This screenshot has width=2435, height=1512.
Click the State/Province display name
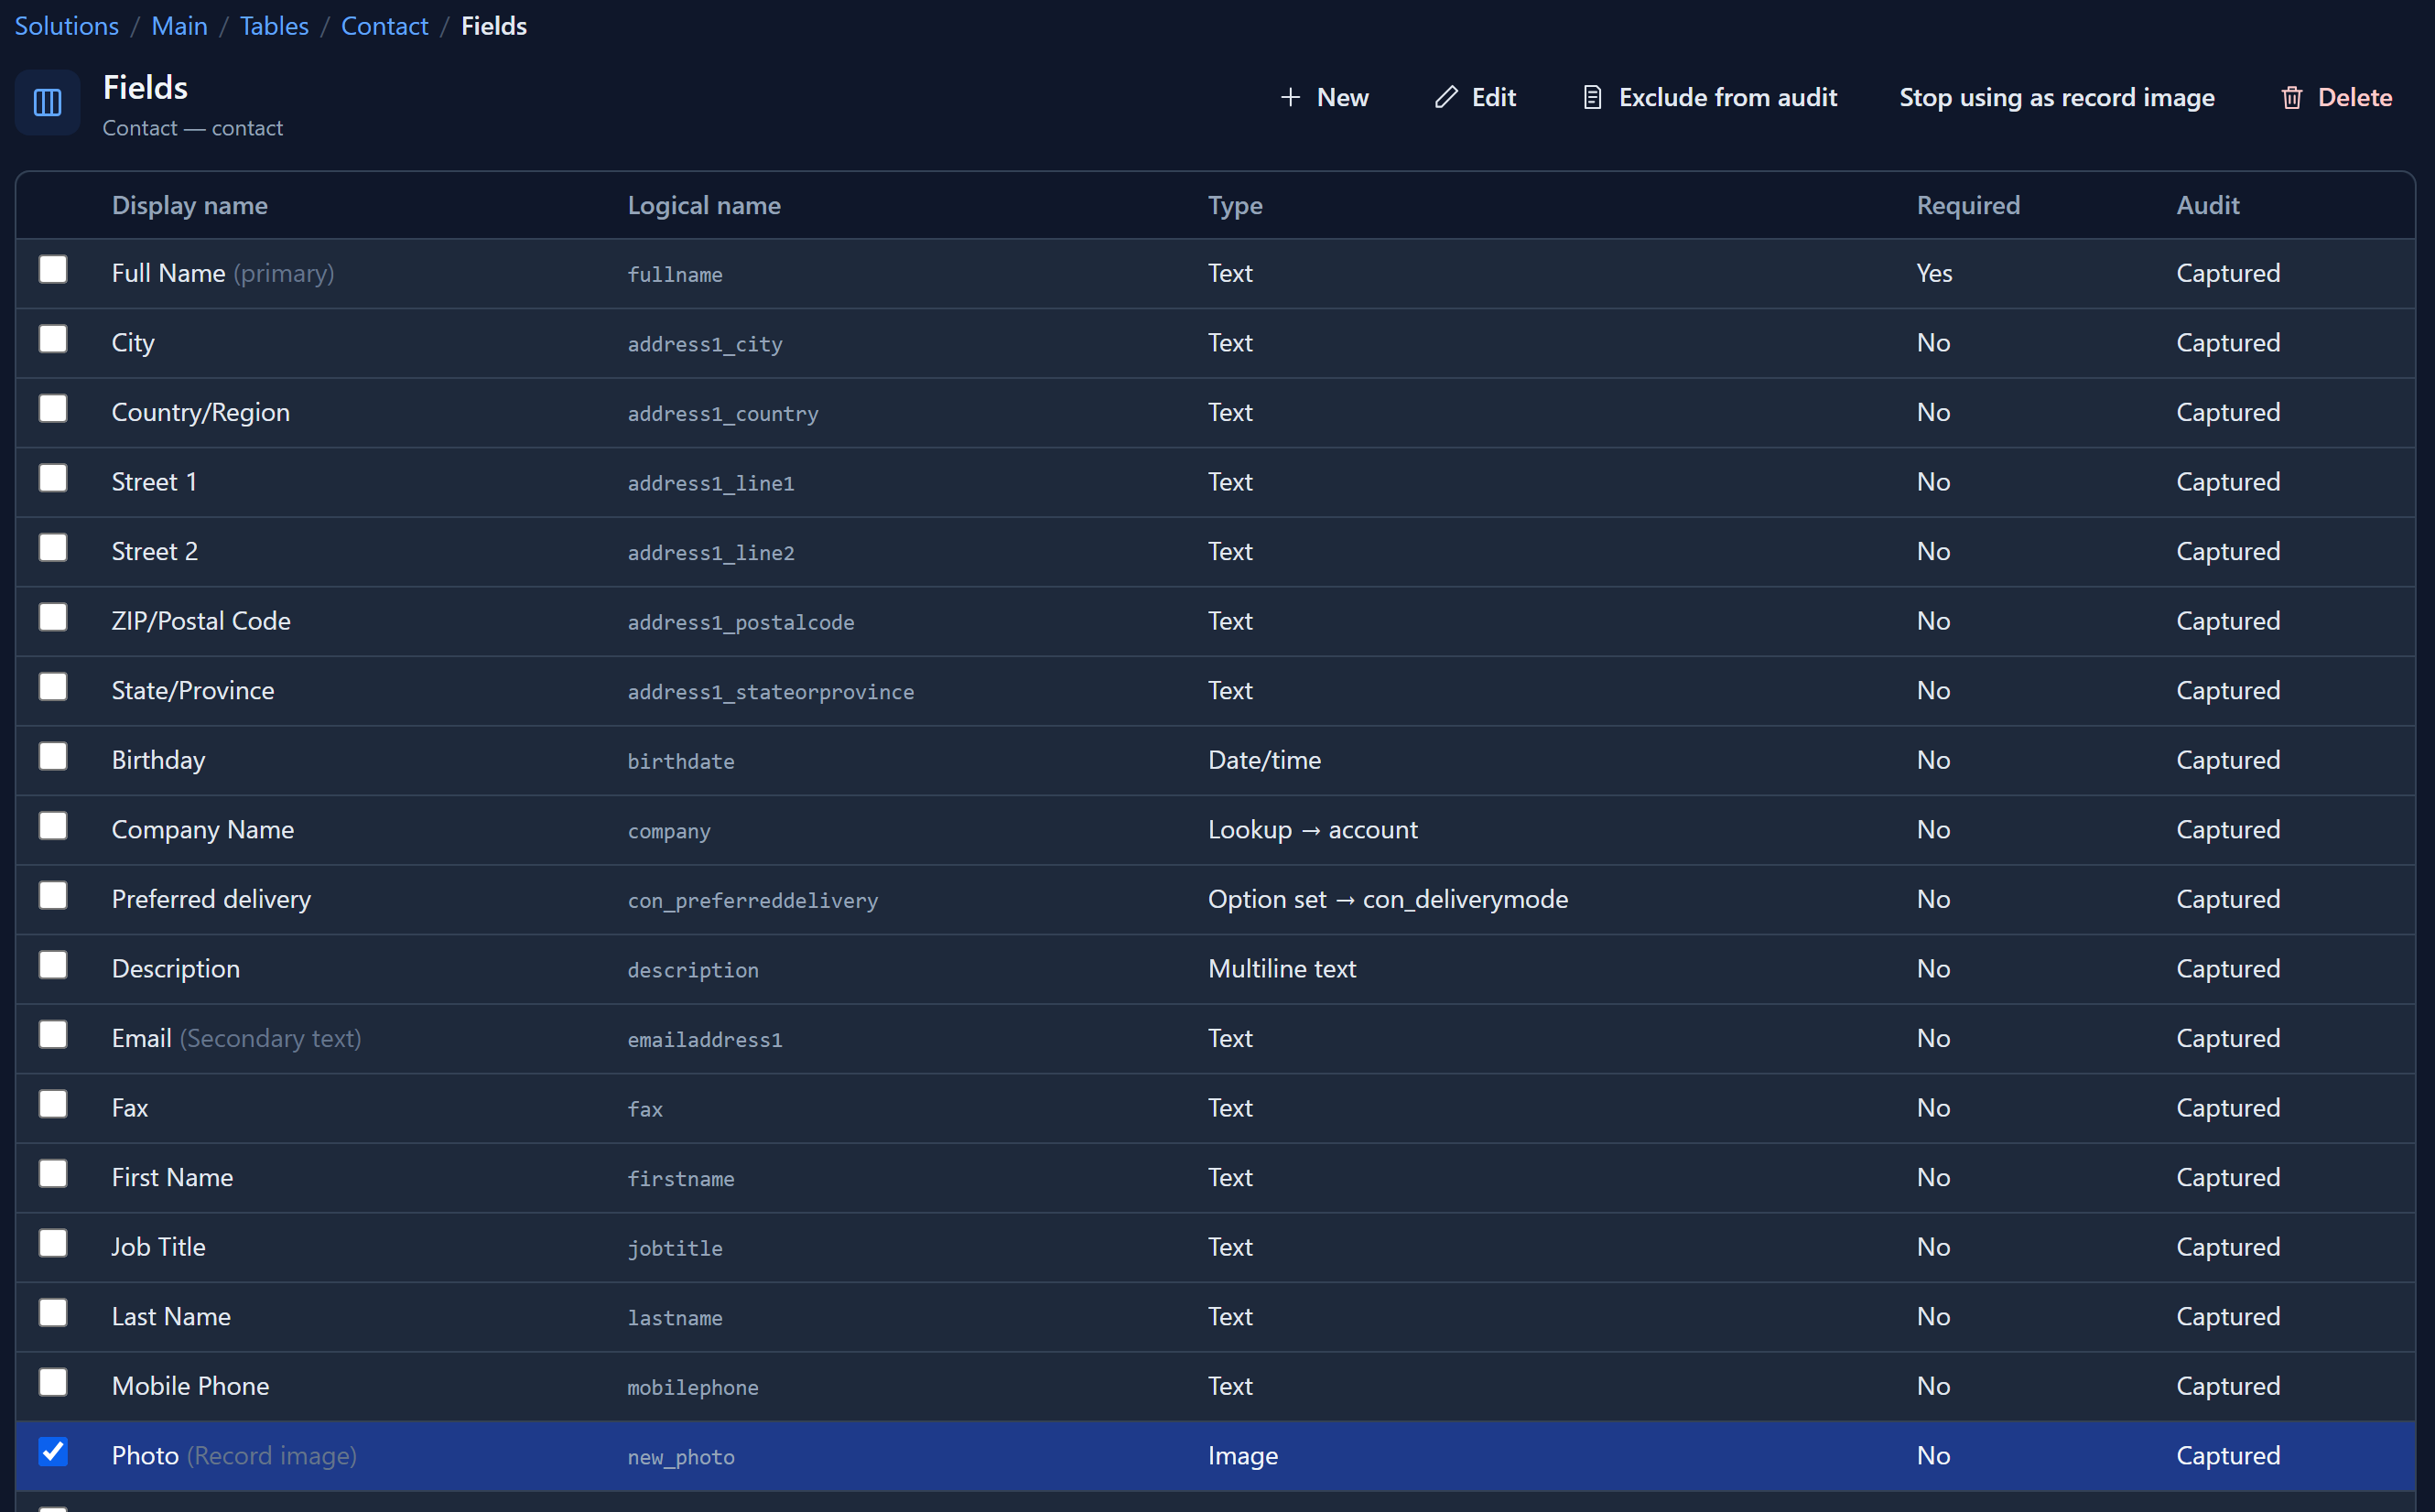(193, 691)
